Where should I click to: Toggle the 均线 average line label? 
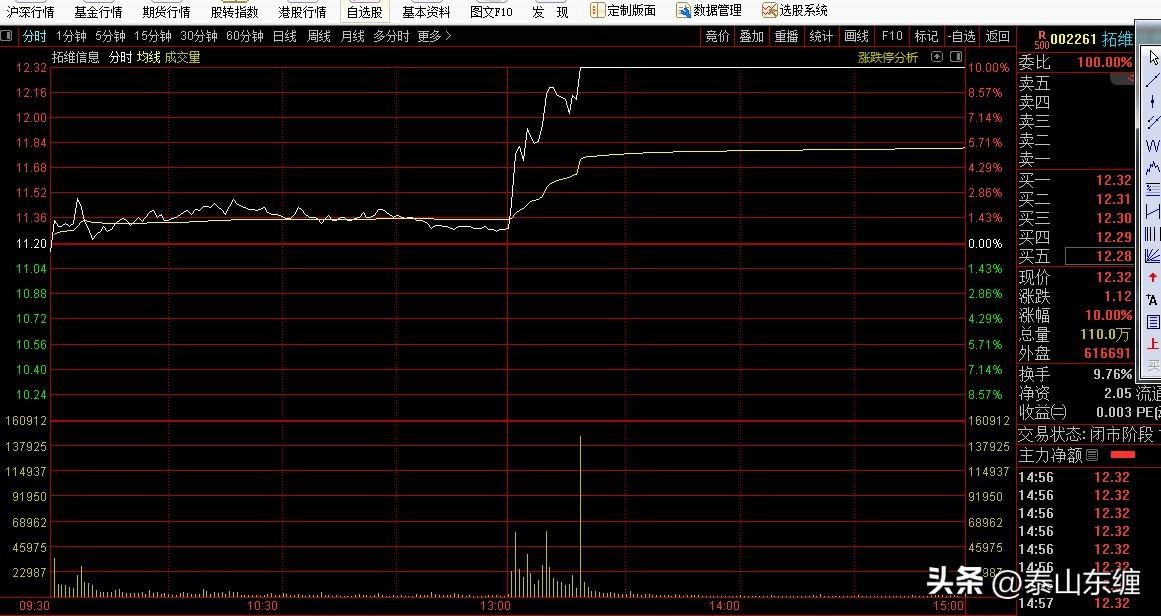[148, 57]
